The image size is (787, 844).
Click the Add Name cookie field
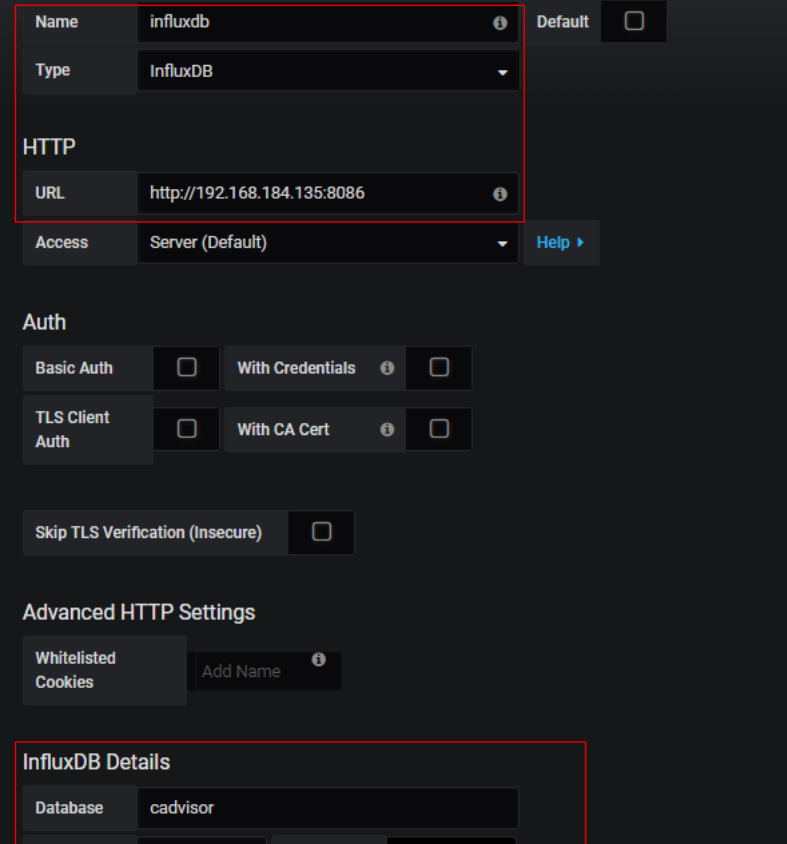[x=269, y=671]
